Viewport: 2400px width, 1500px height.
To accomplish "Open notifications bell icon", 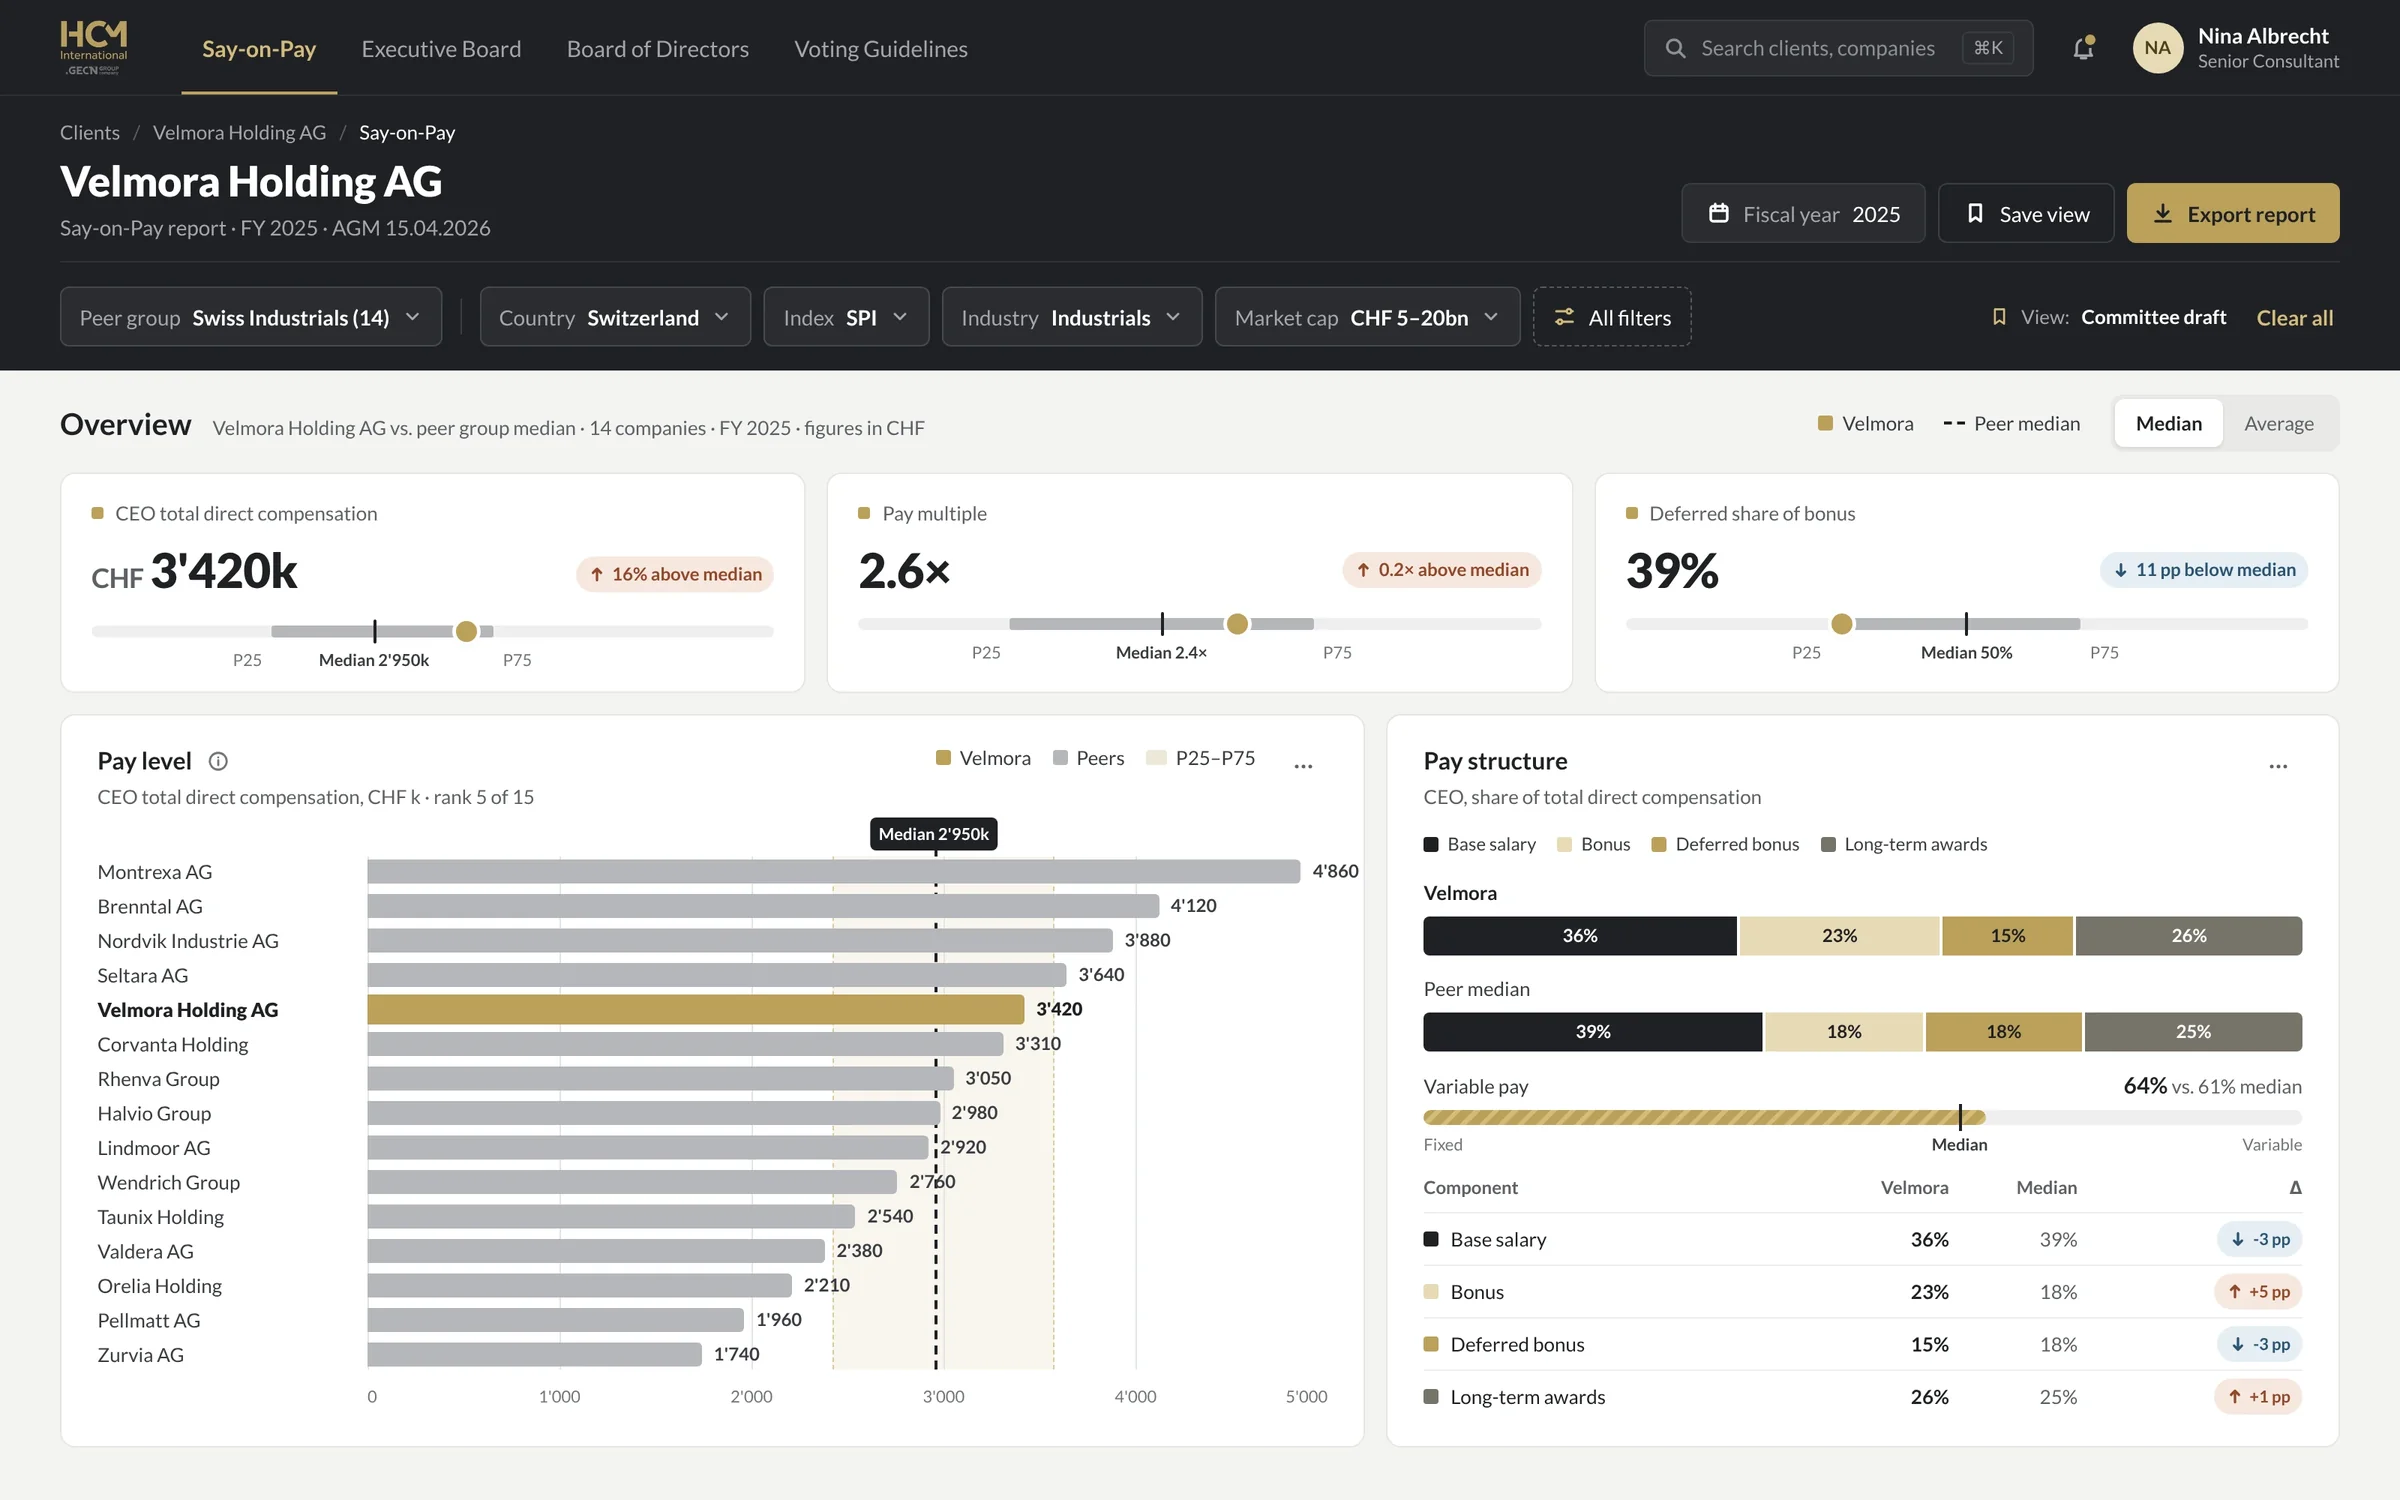I will tap(2083, 48).
